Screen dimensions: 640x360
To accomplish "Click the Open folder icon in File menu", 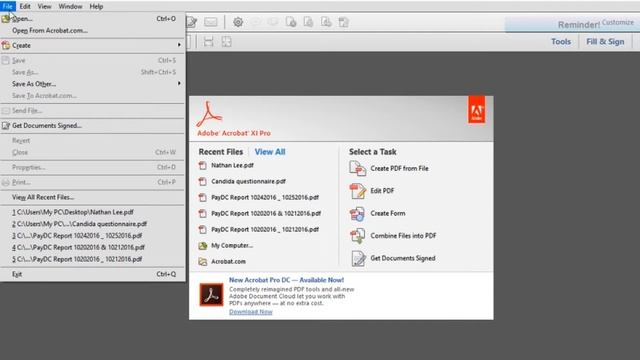I will (6, 19).
